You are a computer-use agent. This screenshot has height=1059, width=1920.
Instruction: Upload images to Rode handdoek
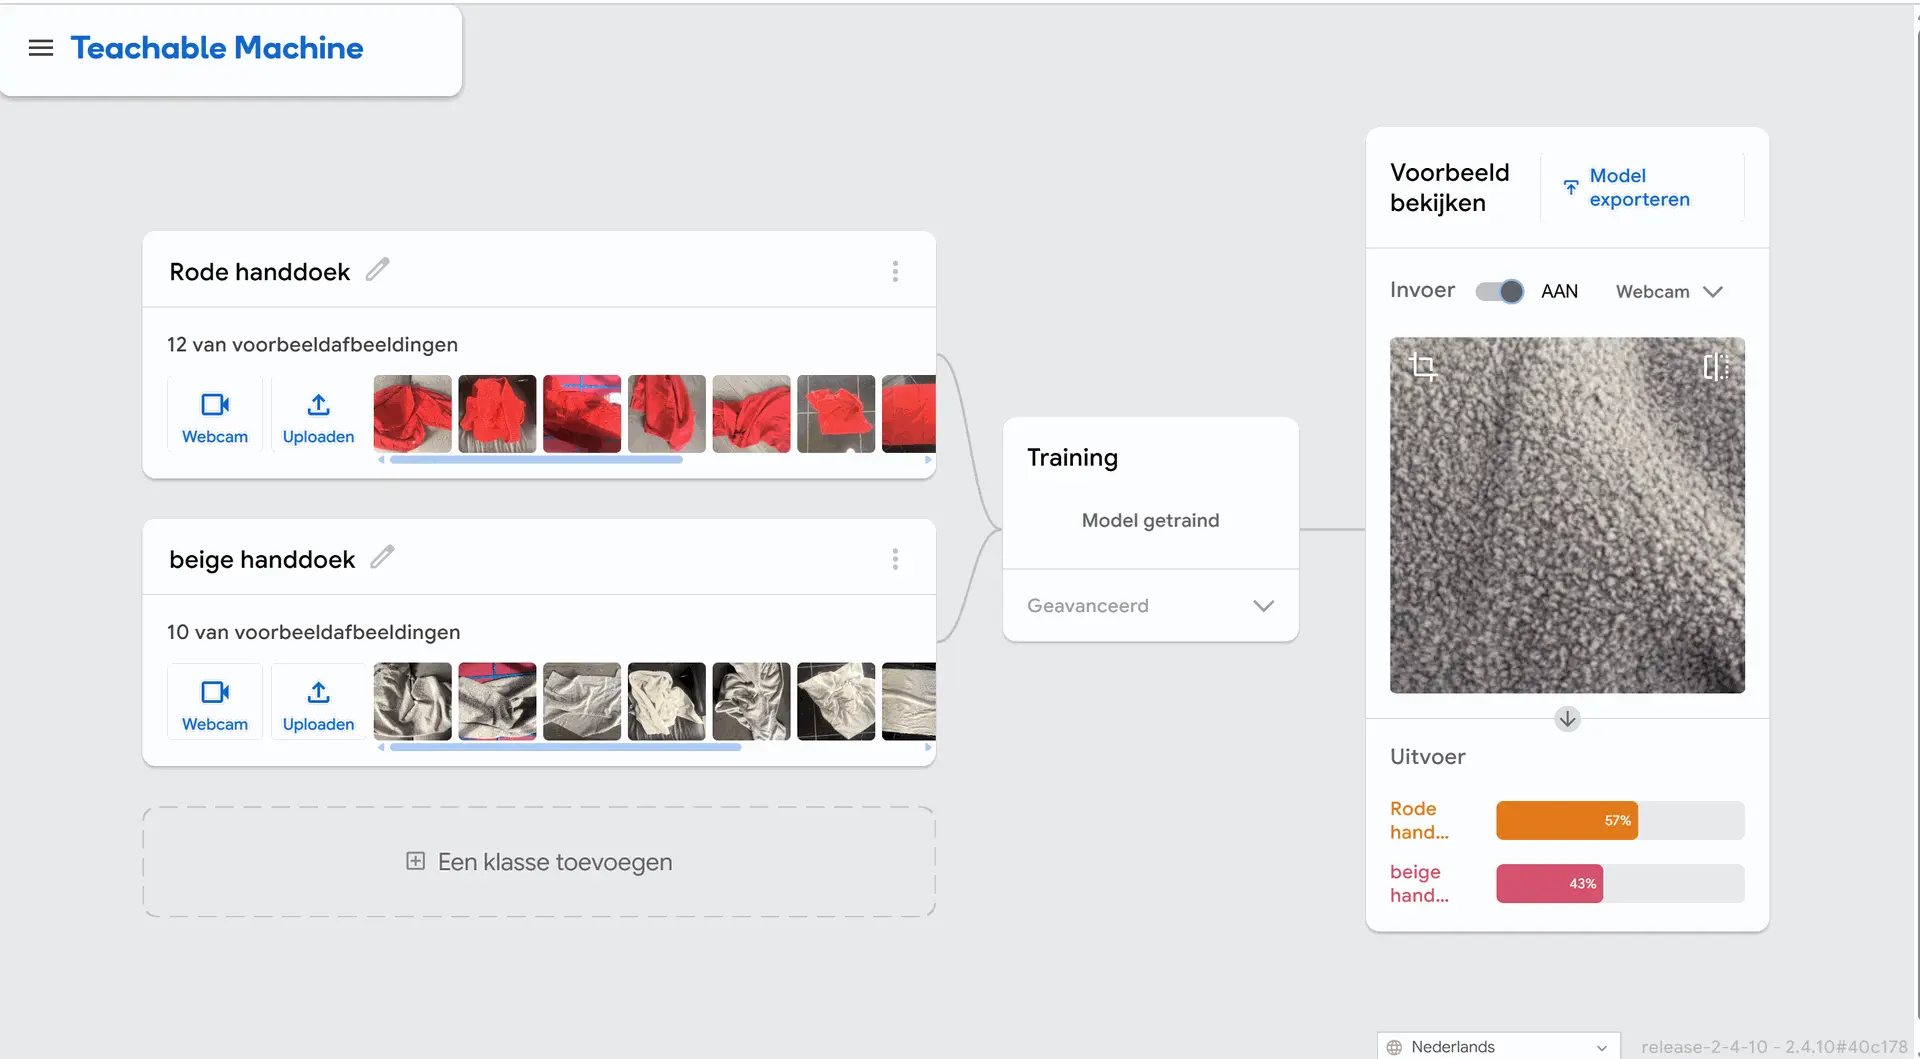pos(318,417)
